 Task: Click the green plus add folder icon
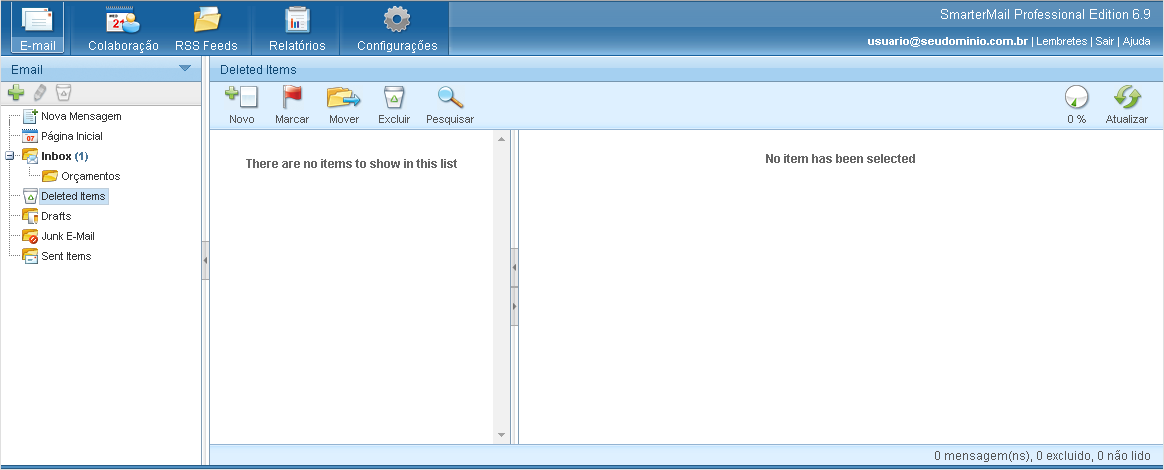pos(15,93)
